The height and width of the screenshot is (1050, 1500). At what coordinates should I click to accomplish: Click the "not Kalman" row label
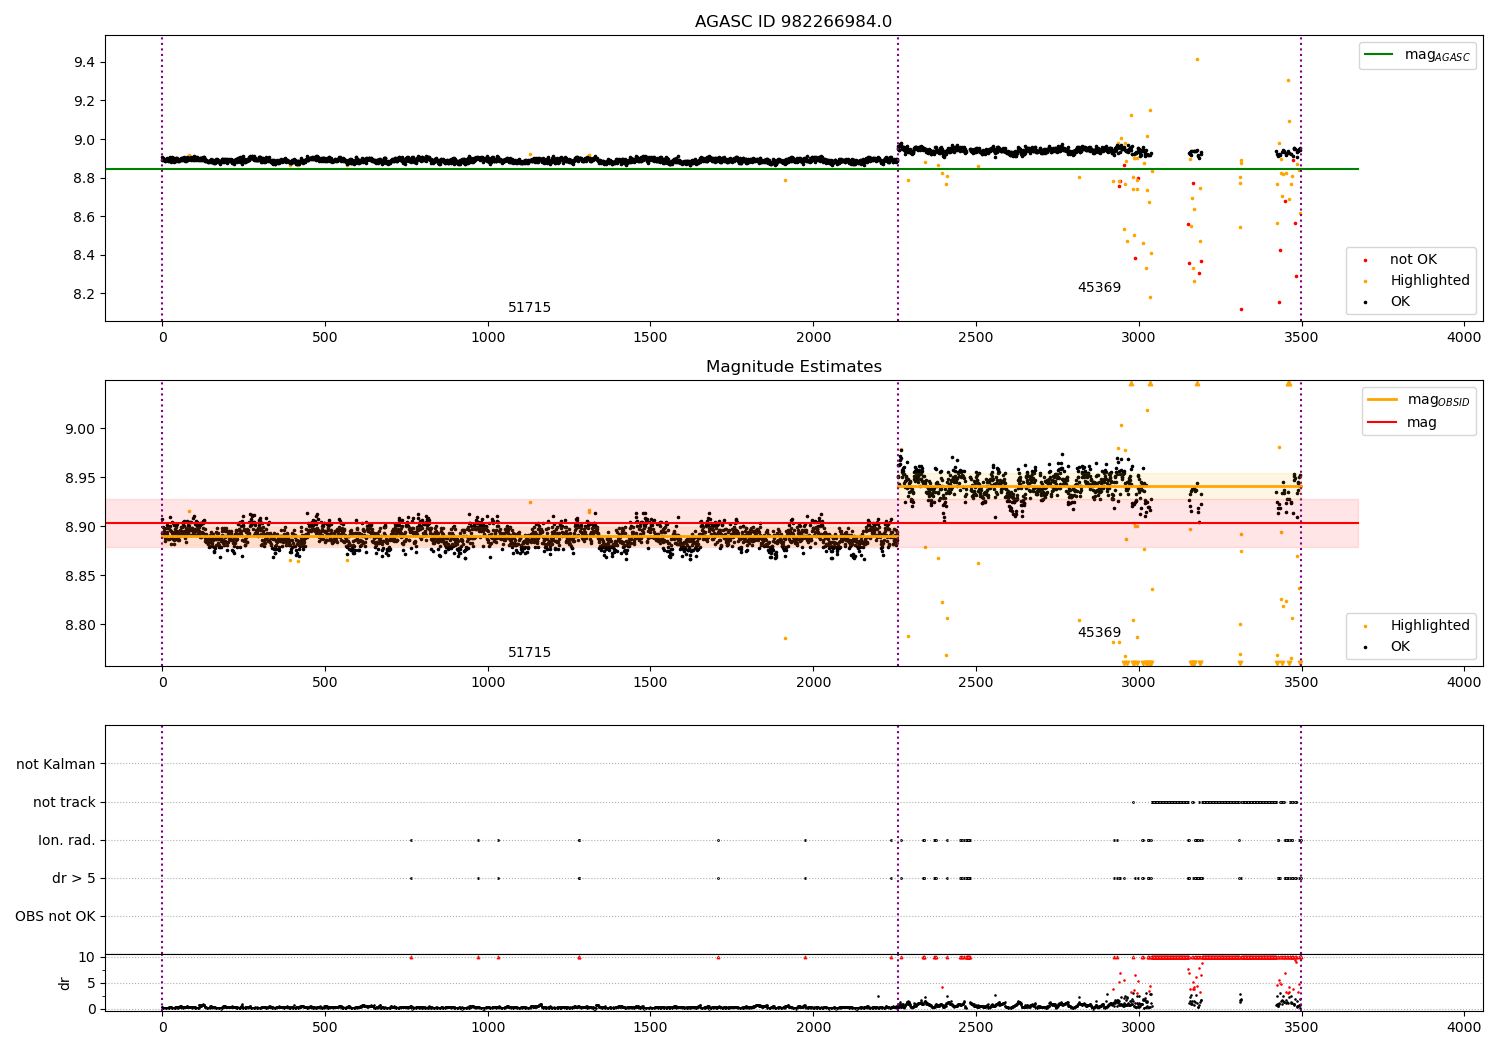[x=56, y=765]
